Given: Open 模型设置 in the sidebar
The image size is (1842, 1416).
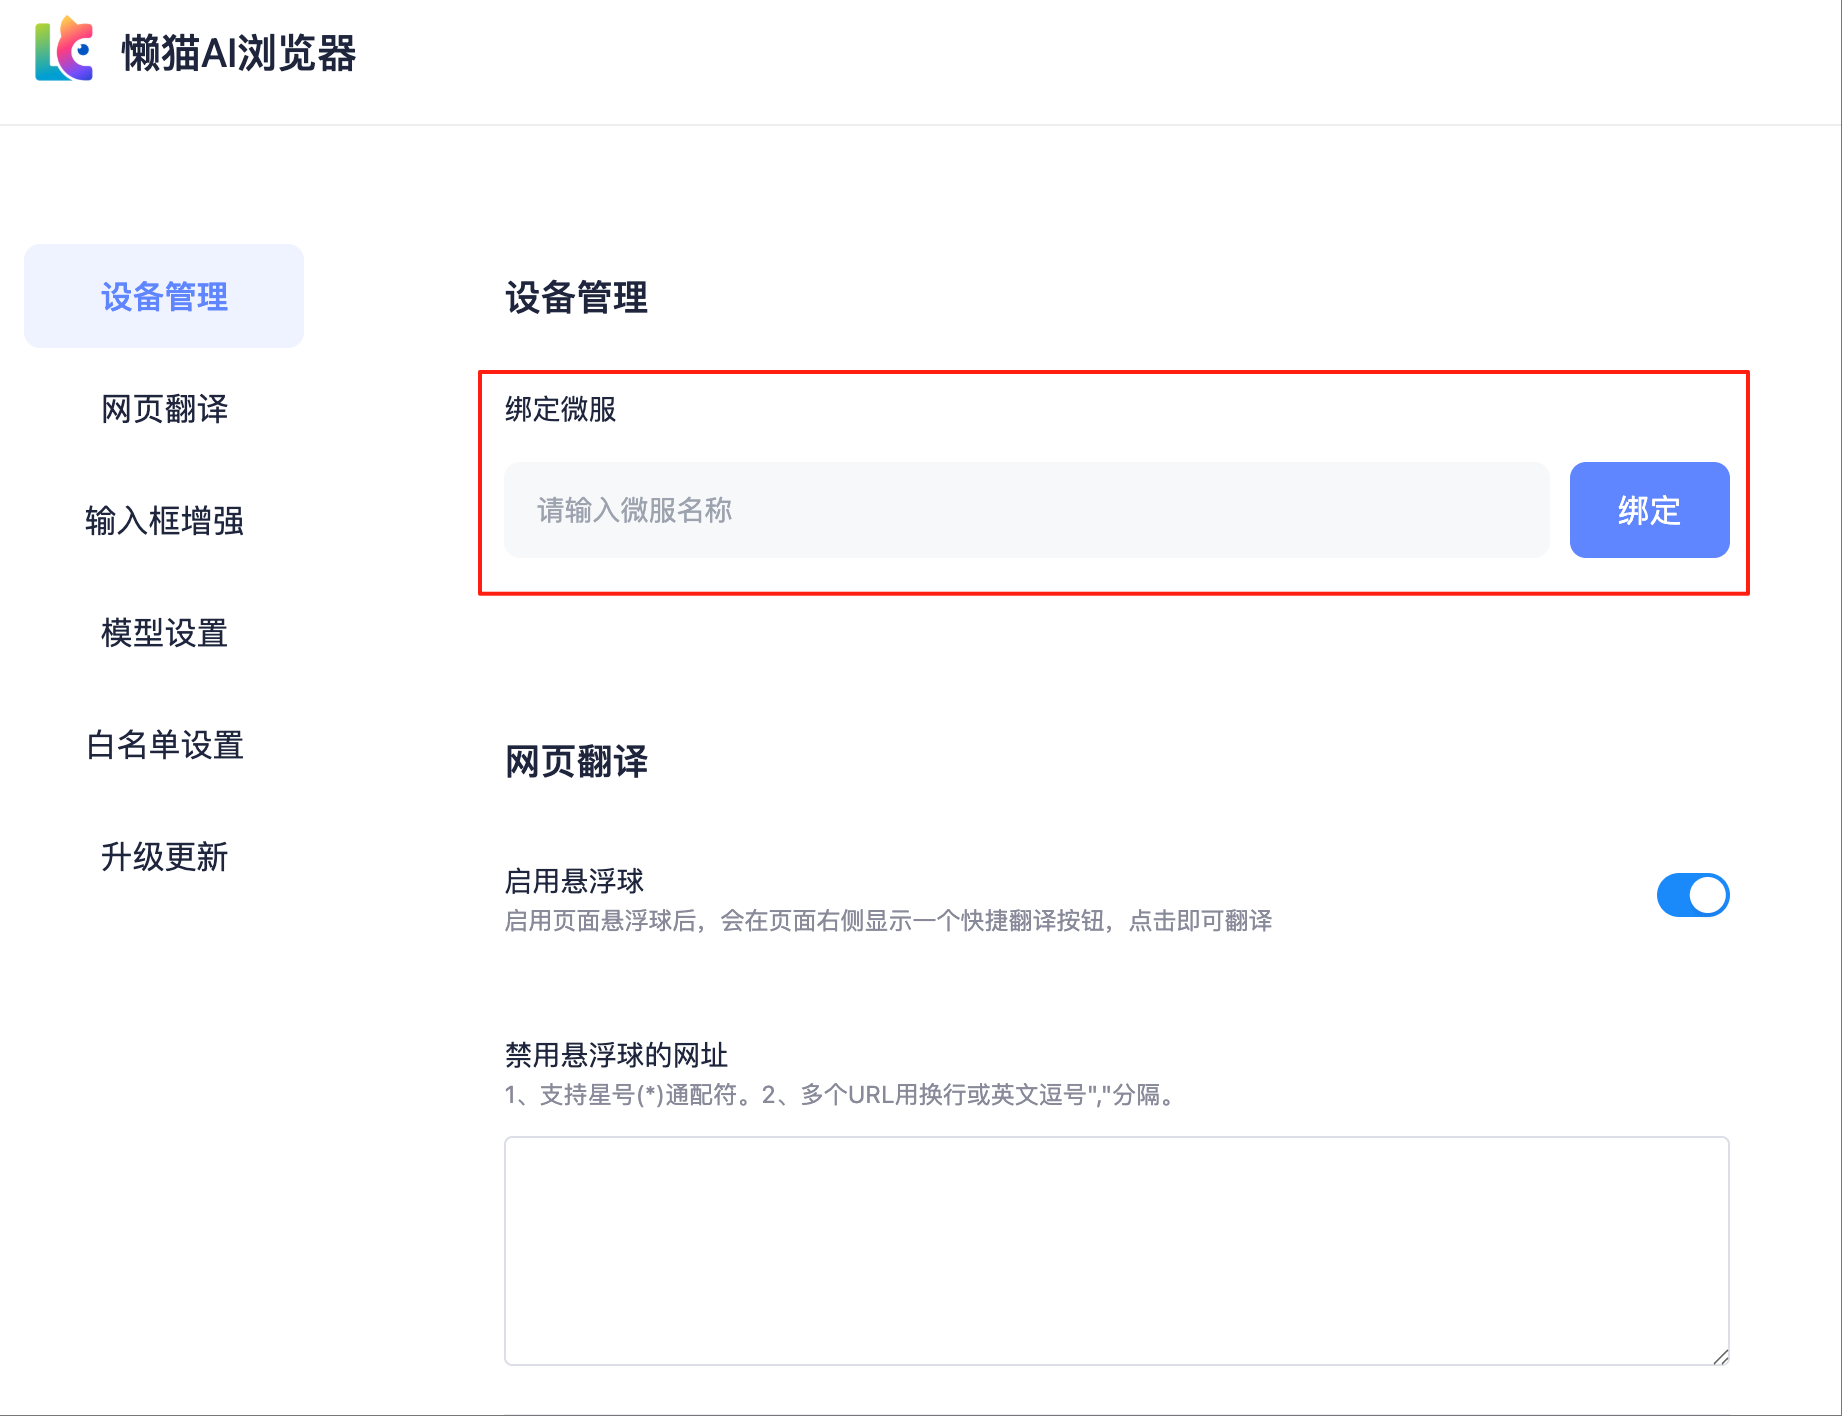Looking at the screenshot, I should [164, 632].
